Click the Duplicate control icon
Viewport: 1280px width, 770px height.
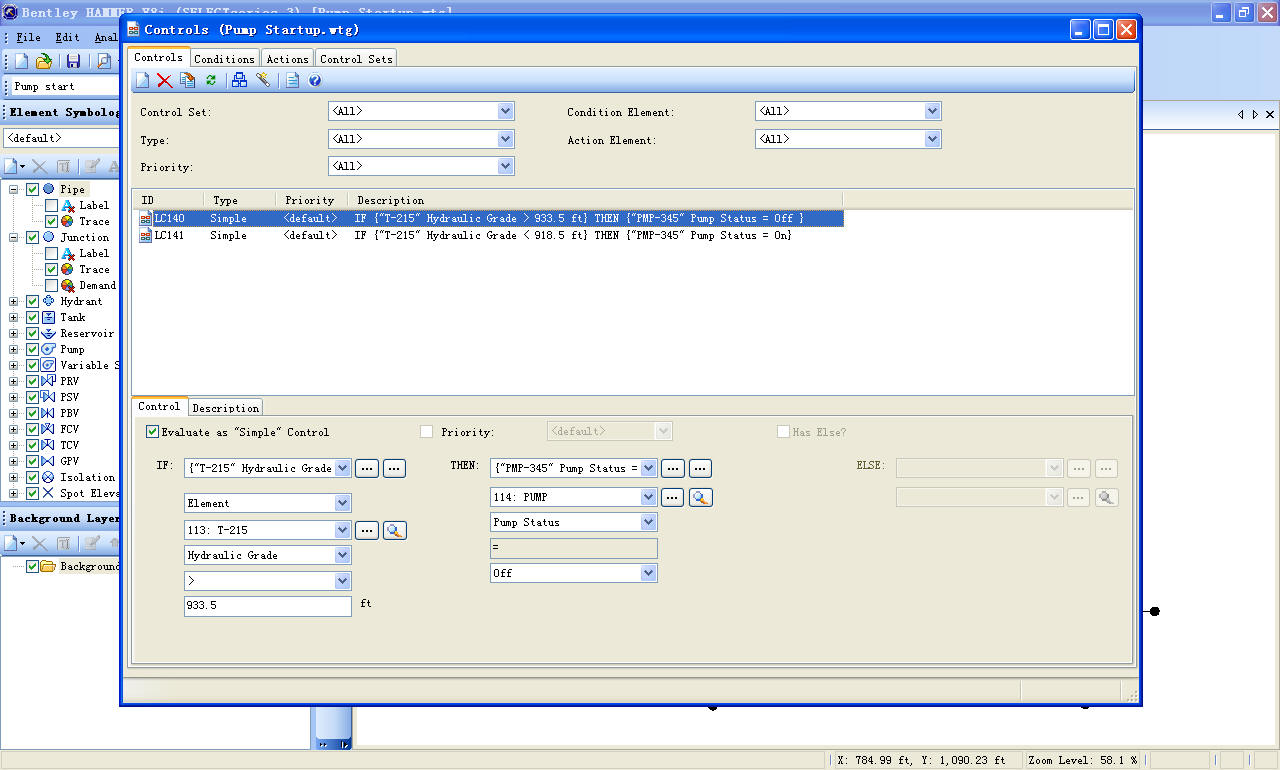187,80
